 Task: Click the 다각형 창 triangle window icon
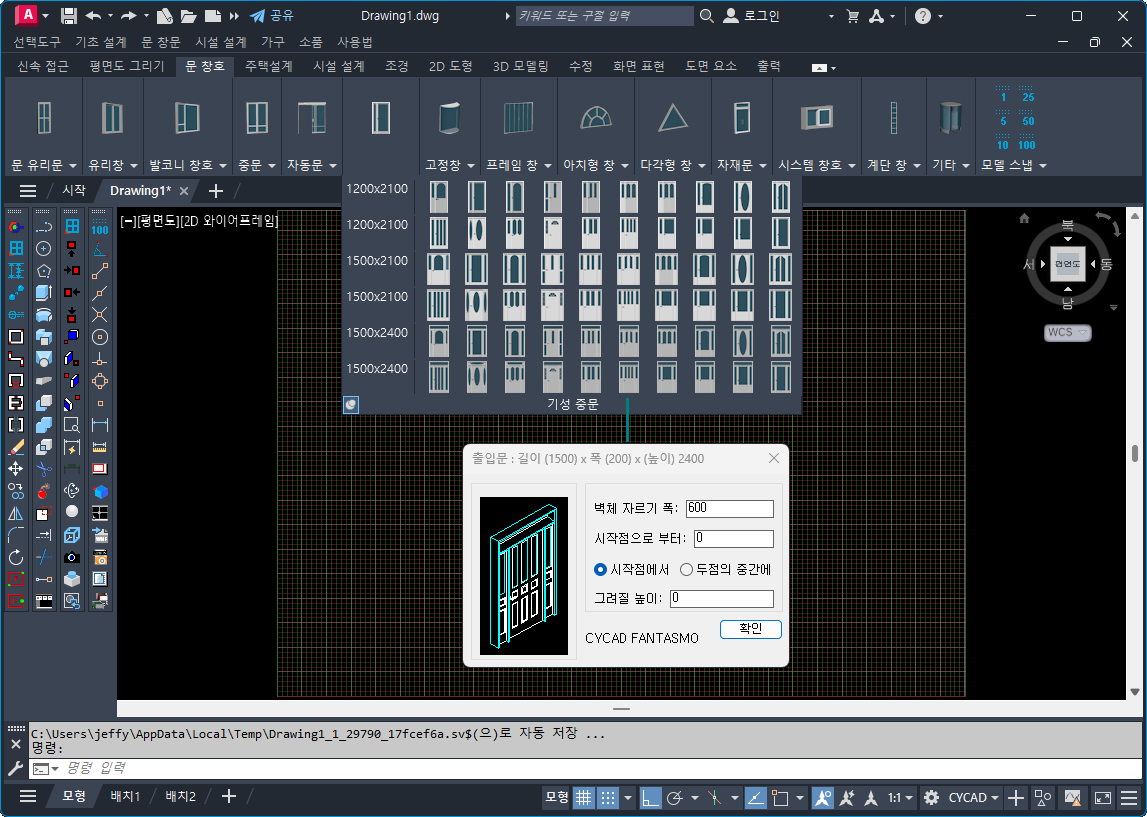(x=673, y=117)
